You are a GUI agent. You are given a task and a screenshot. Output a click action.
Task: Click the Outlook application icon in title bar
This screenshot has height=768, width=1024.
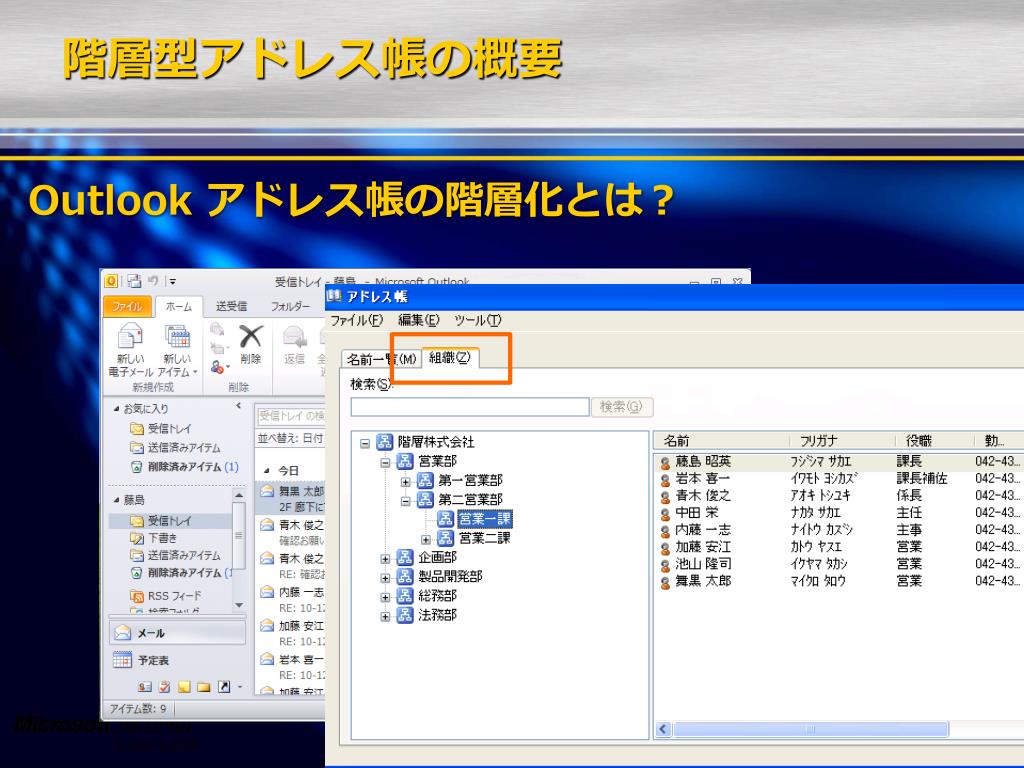[x=111, y=281]
